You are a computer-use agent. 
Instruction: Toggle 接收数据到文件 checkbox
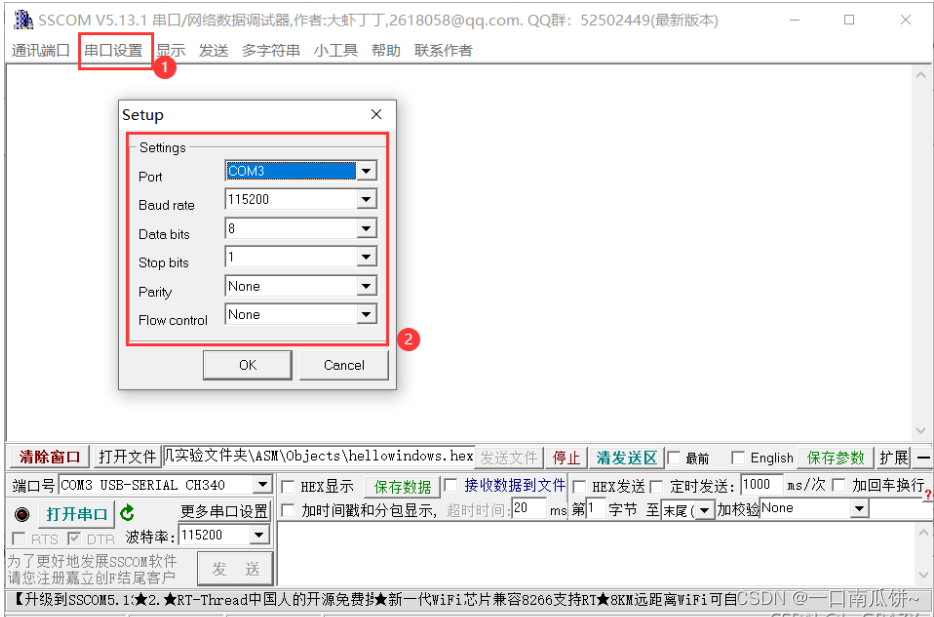tap(452, 485)
